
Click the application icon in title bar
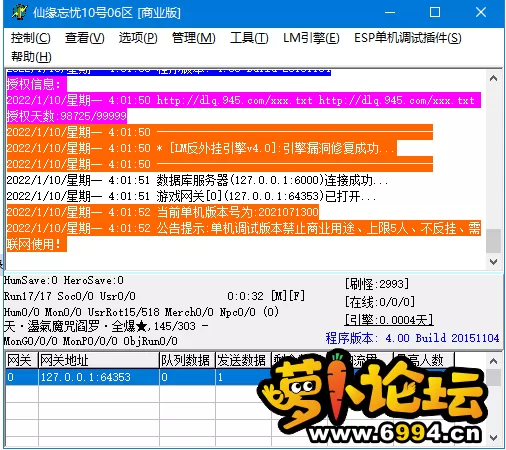coord(19,12)
